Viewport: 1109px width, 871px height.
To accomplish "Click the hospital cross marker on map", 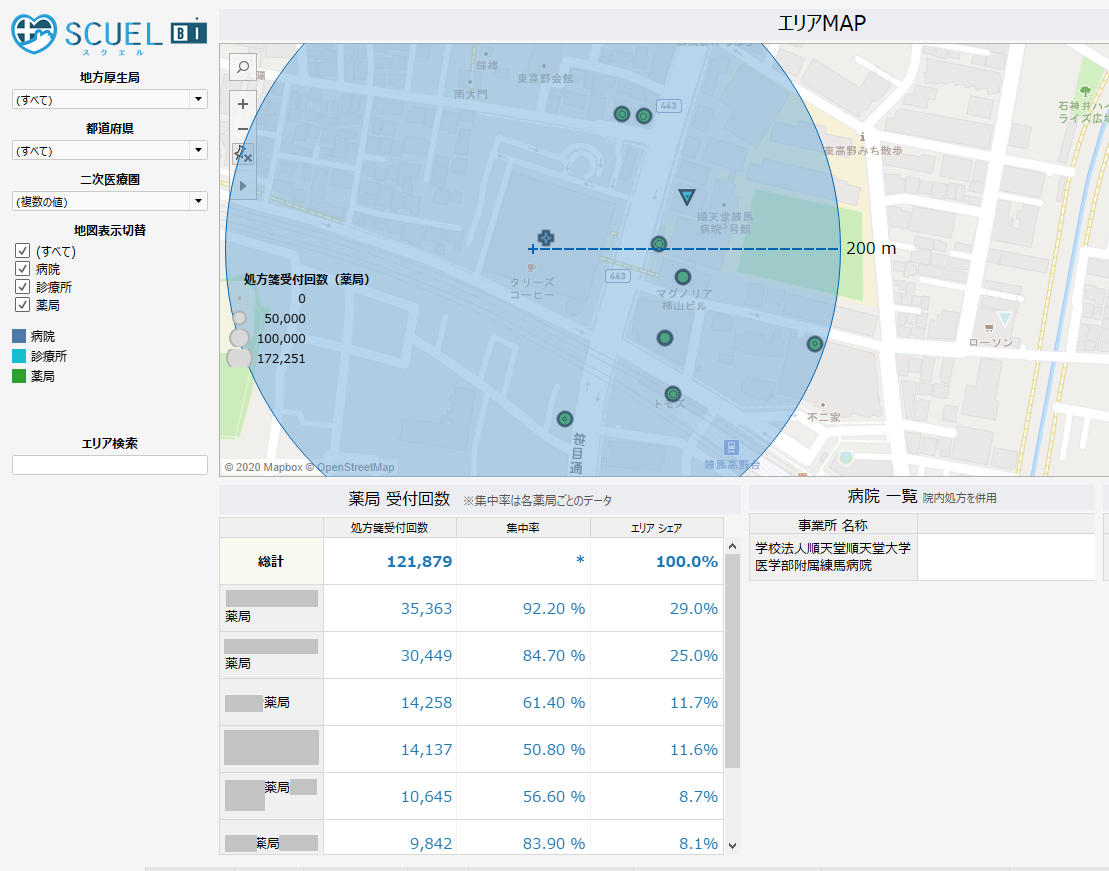I will click(545, 237).
